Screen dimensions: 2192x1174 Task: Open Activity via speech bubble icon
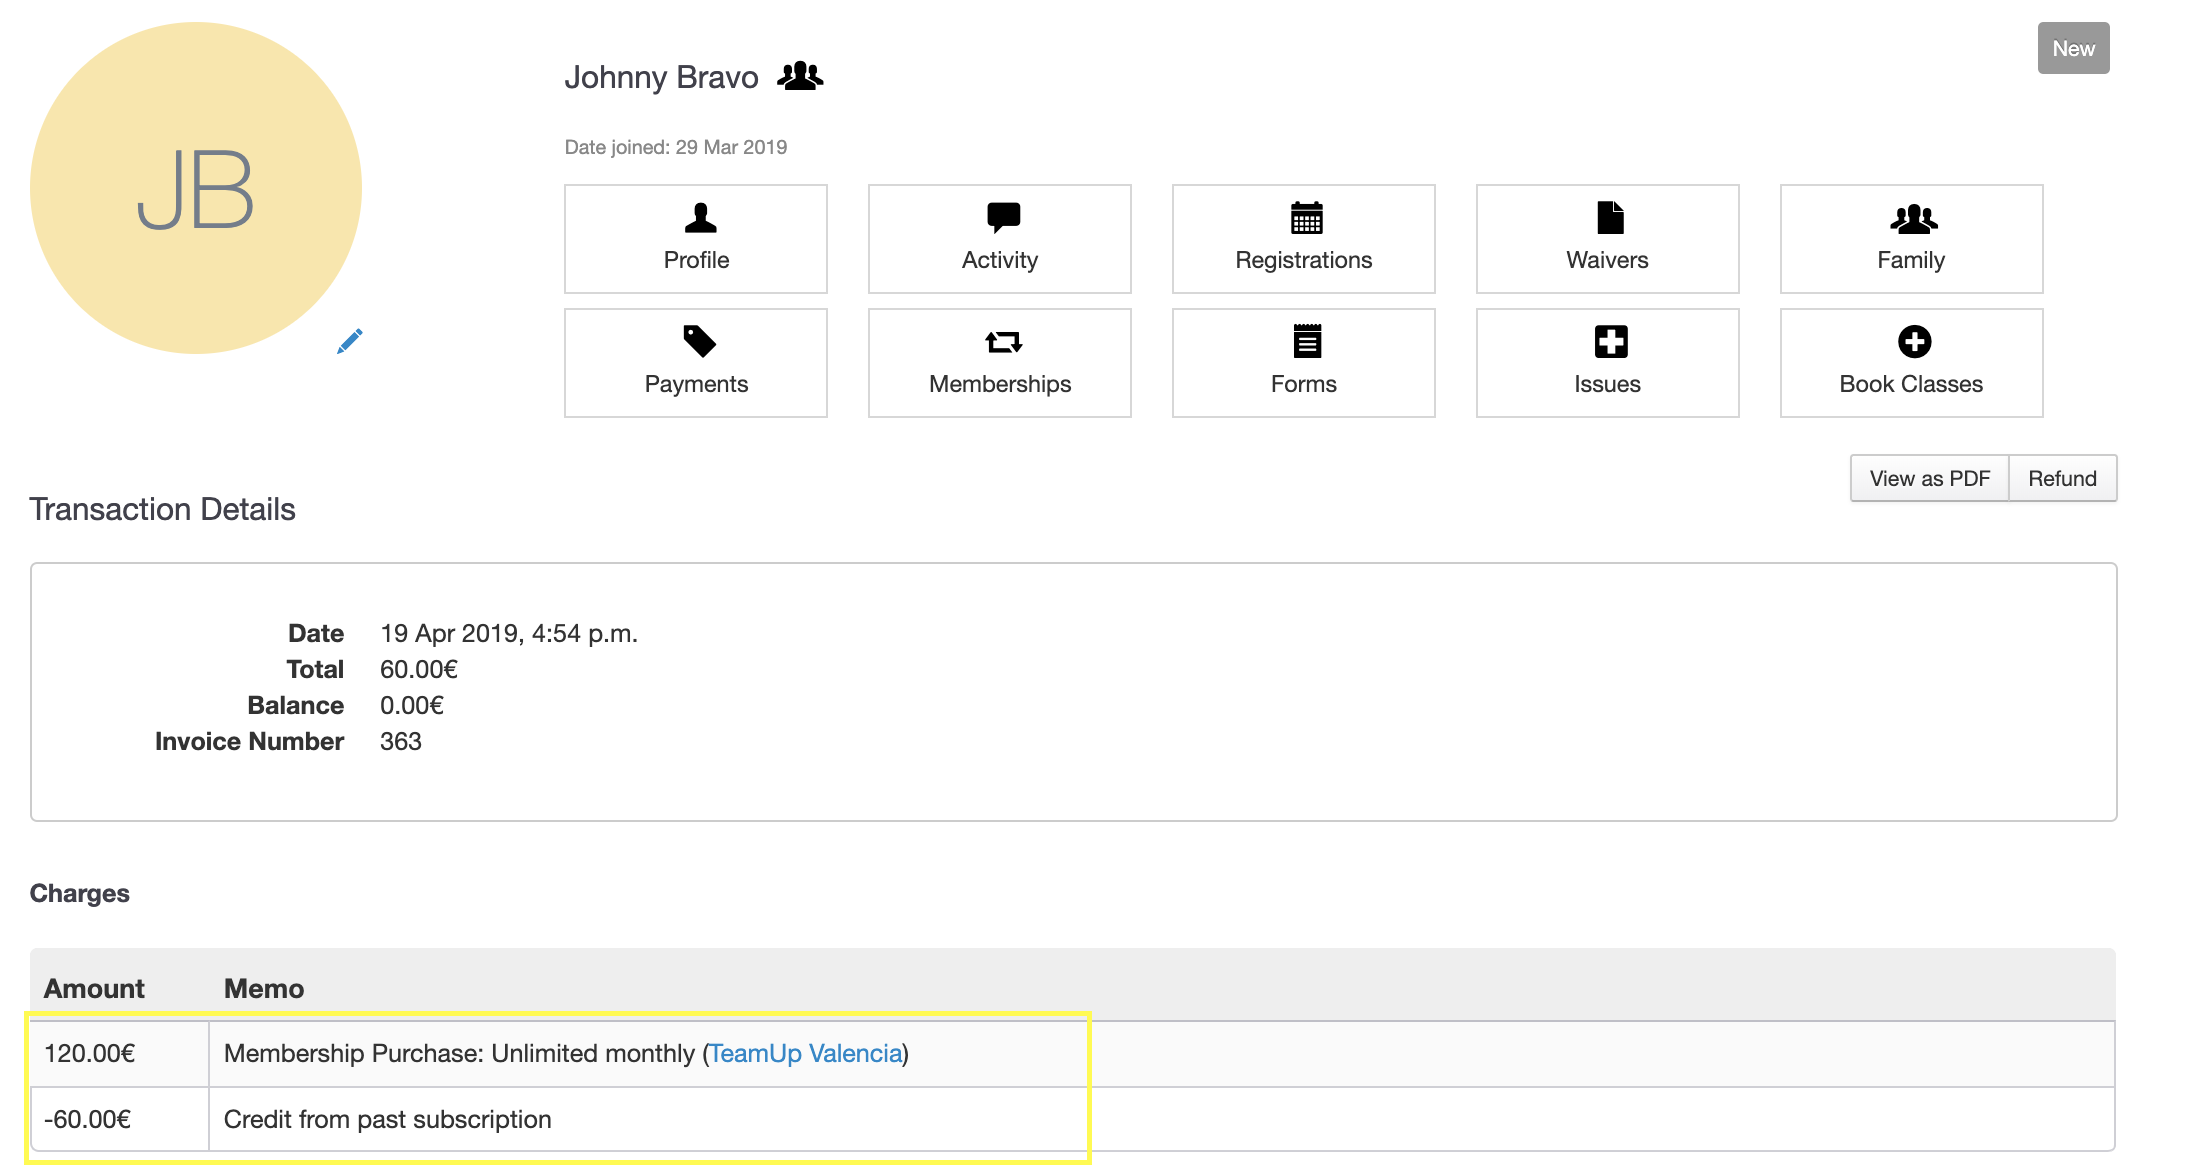[1000, 239]
